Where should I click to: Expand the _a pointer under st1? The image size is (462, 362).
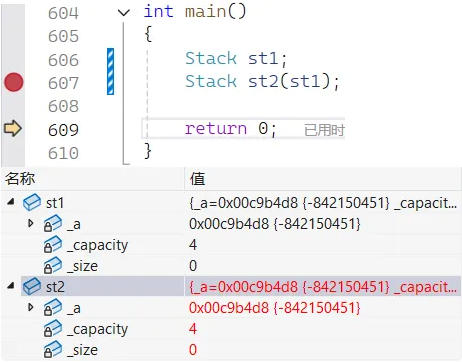click(x=31, y=223)
